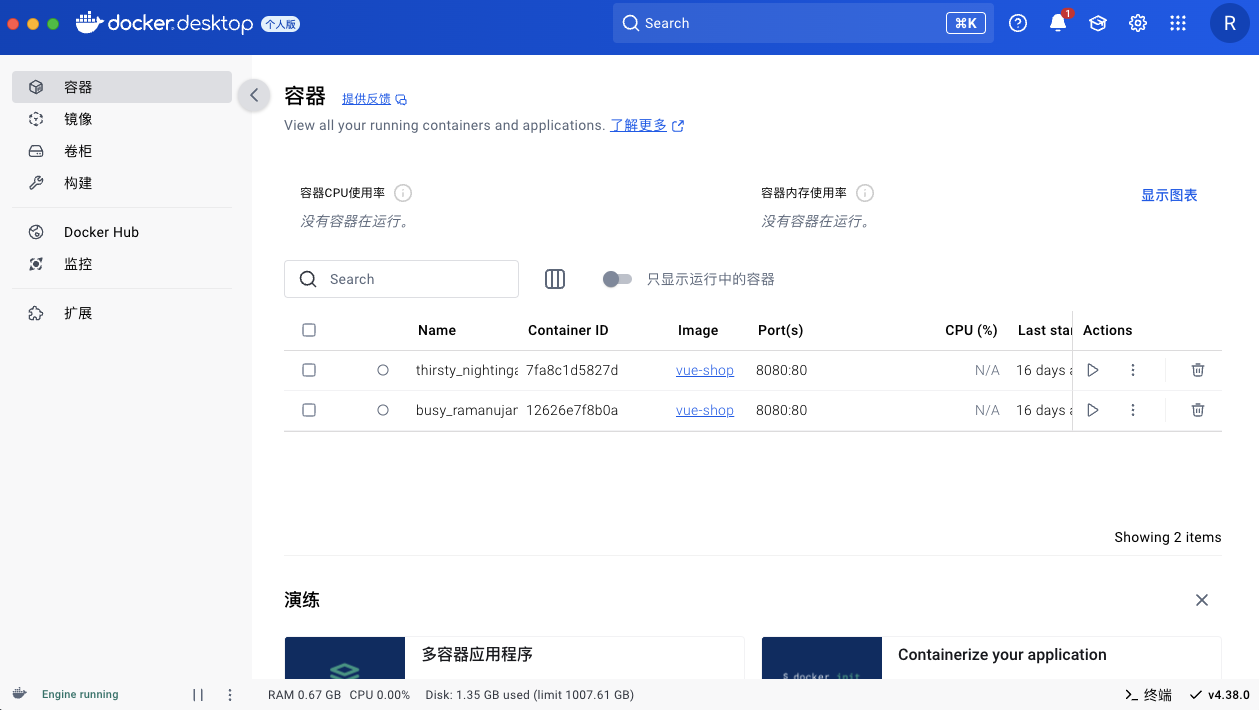Click the help question mark icon
Viewport: 1259px width, 710px height.
point(1018,24)
